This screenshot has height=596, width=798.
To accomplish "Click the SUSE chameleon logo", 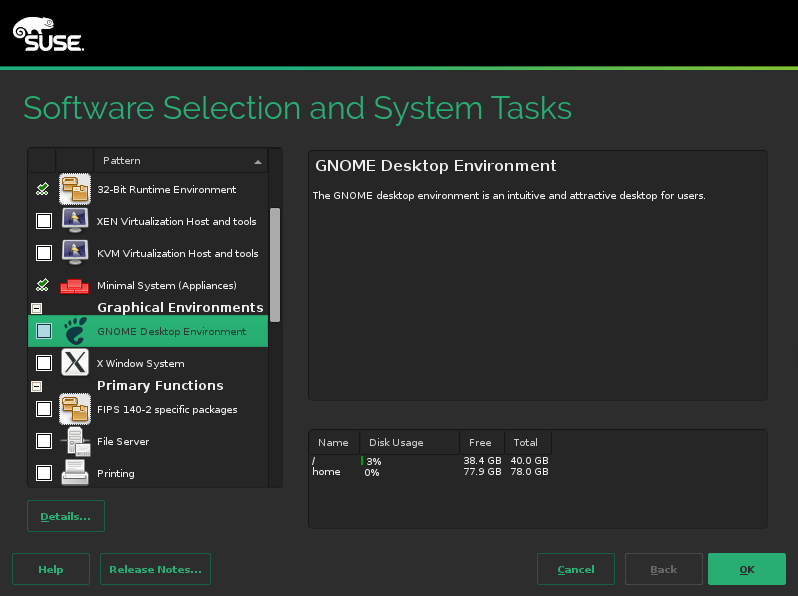I will click(x=48, y=34).
